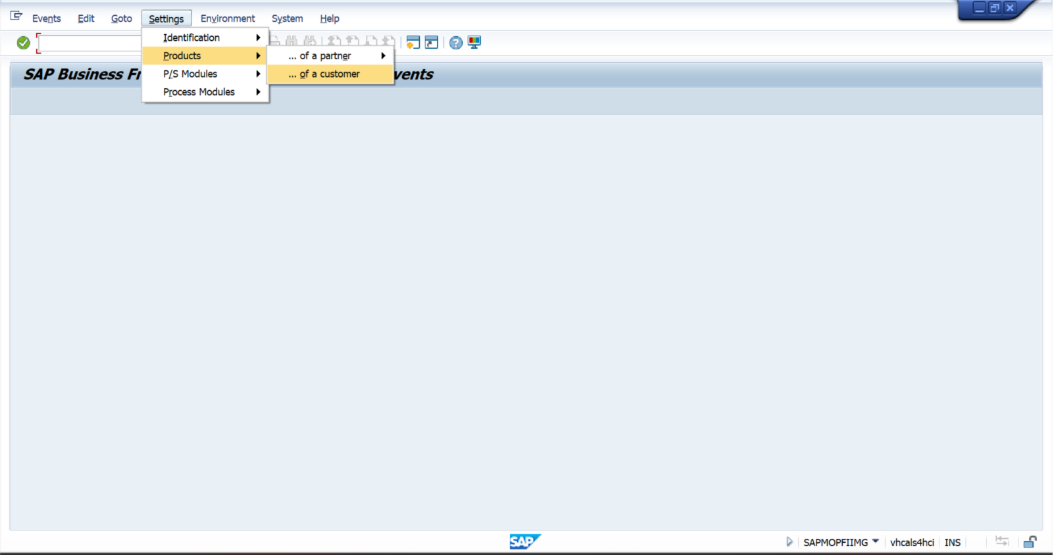Click the padlock icon in status bar
Screen dimensions: 1053x555
point(1029,542)
